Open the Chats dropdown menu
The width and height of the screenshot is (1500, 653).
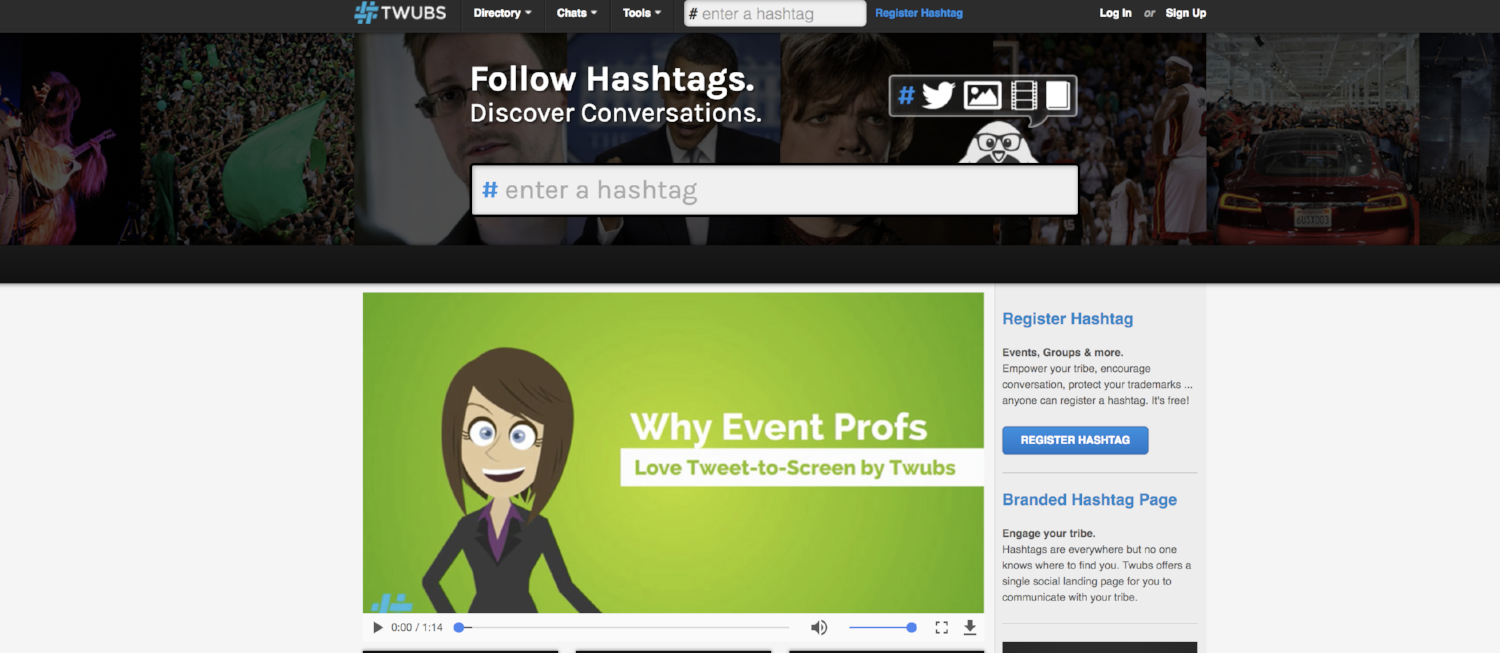pos(577,13)
